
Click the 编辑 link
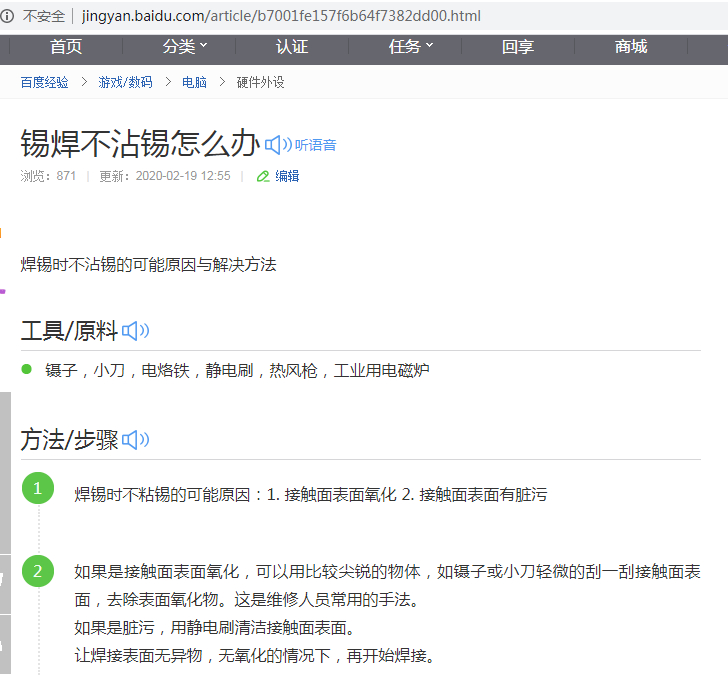[287, 176]
